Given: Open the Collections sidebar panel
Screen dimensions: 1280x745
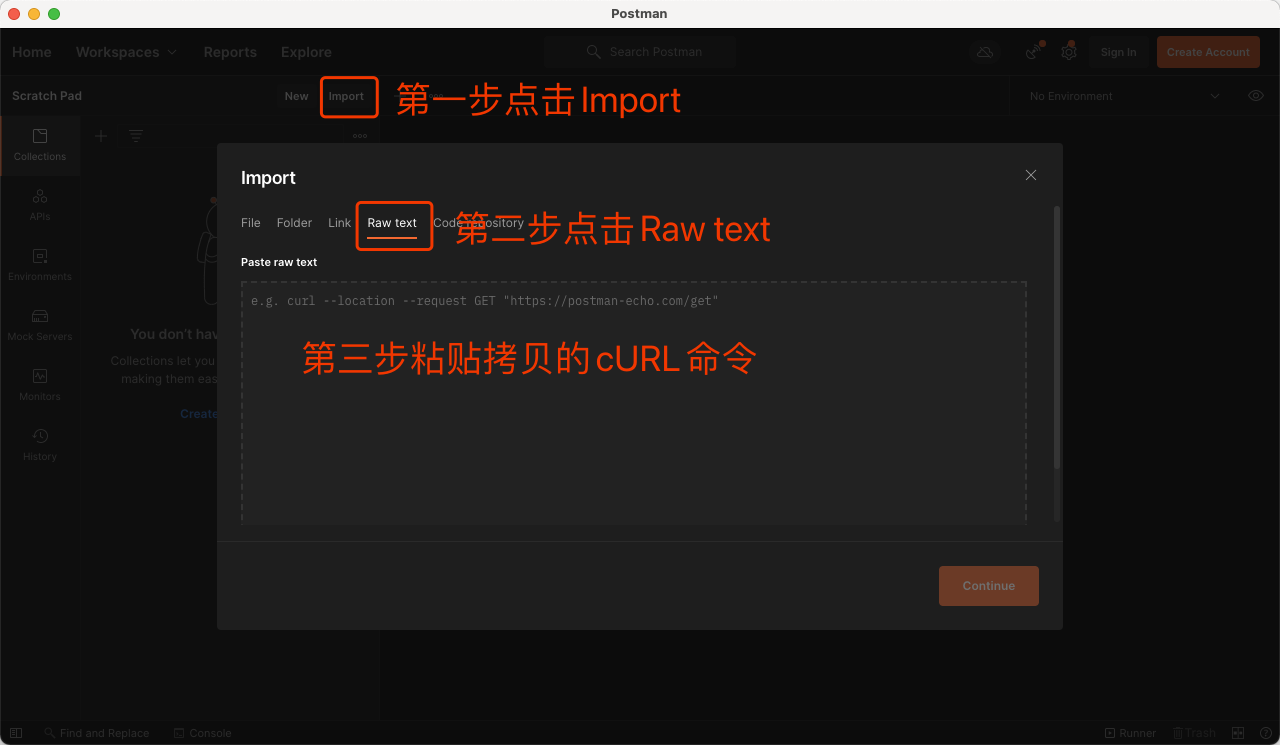Looking at the screenshot, I should (40, 145).
